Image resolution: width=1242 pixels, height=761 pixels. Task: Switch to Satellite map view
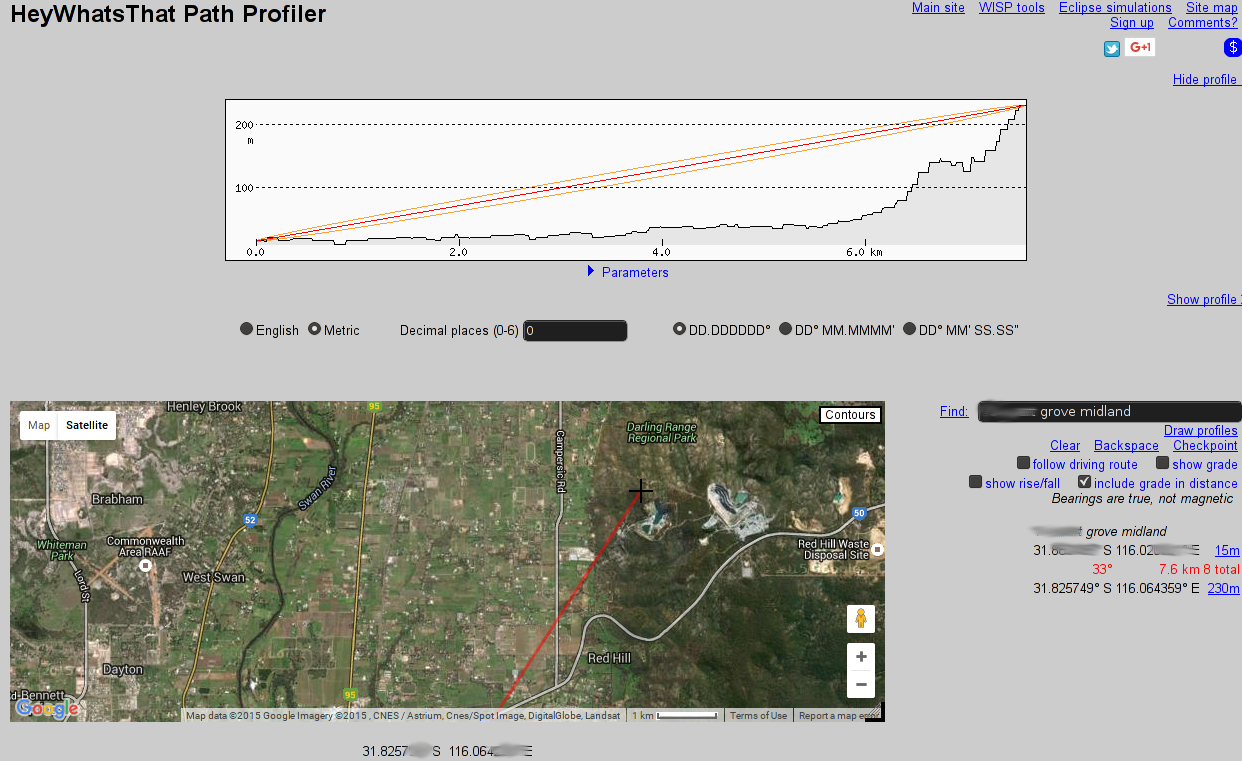pos(87,425)
